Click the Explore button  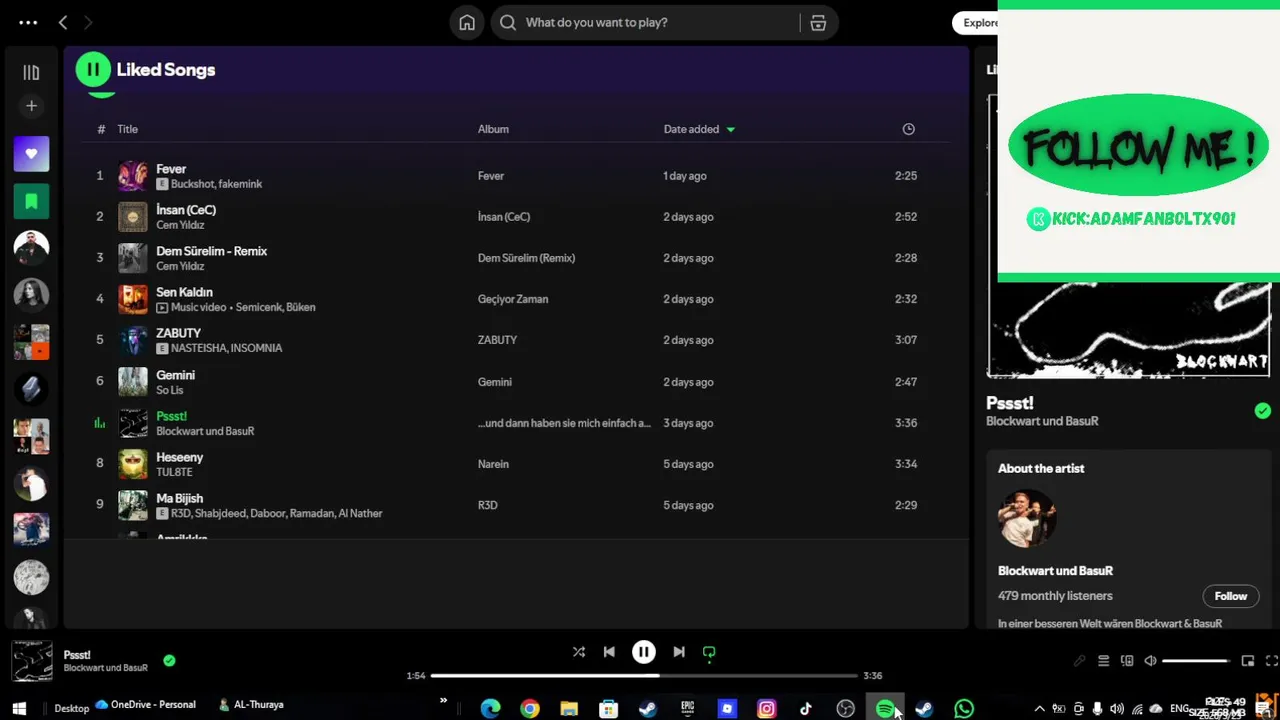pyautogui.click(x=979, y=22)
